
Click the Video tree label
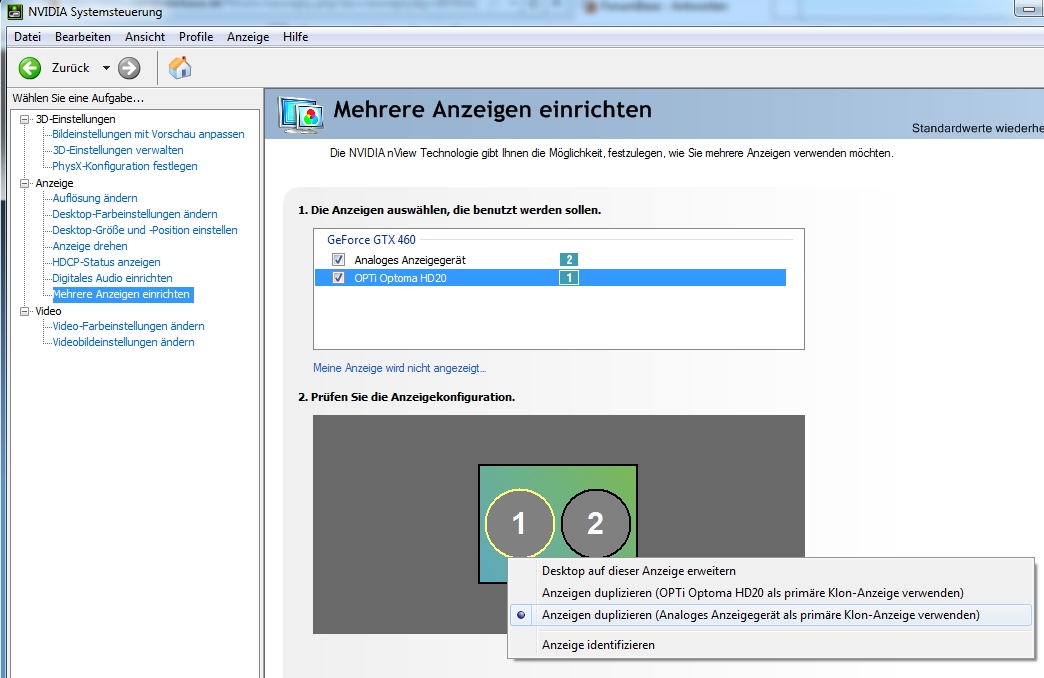pyautogui.click(x=48, y=311)
